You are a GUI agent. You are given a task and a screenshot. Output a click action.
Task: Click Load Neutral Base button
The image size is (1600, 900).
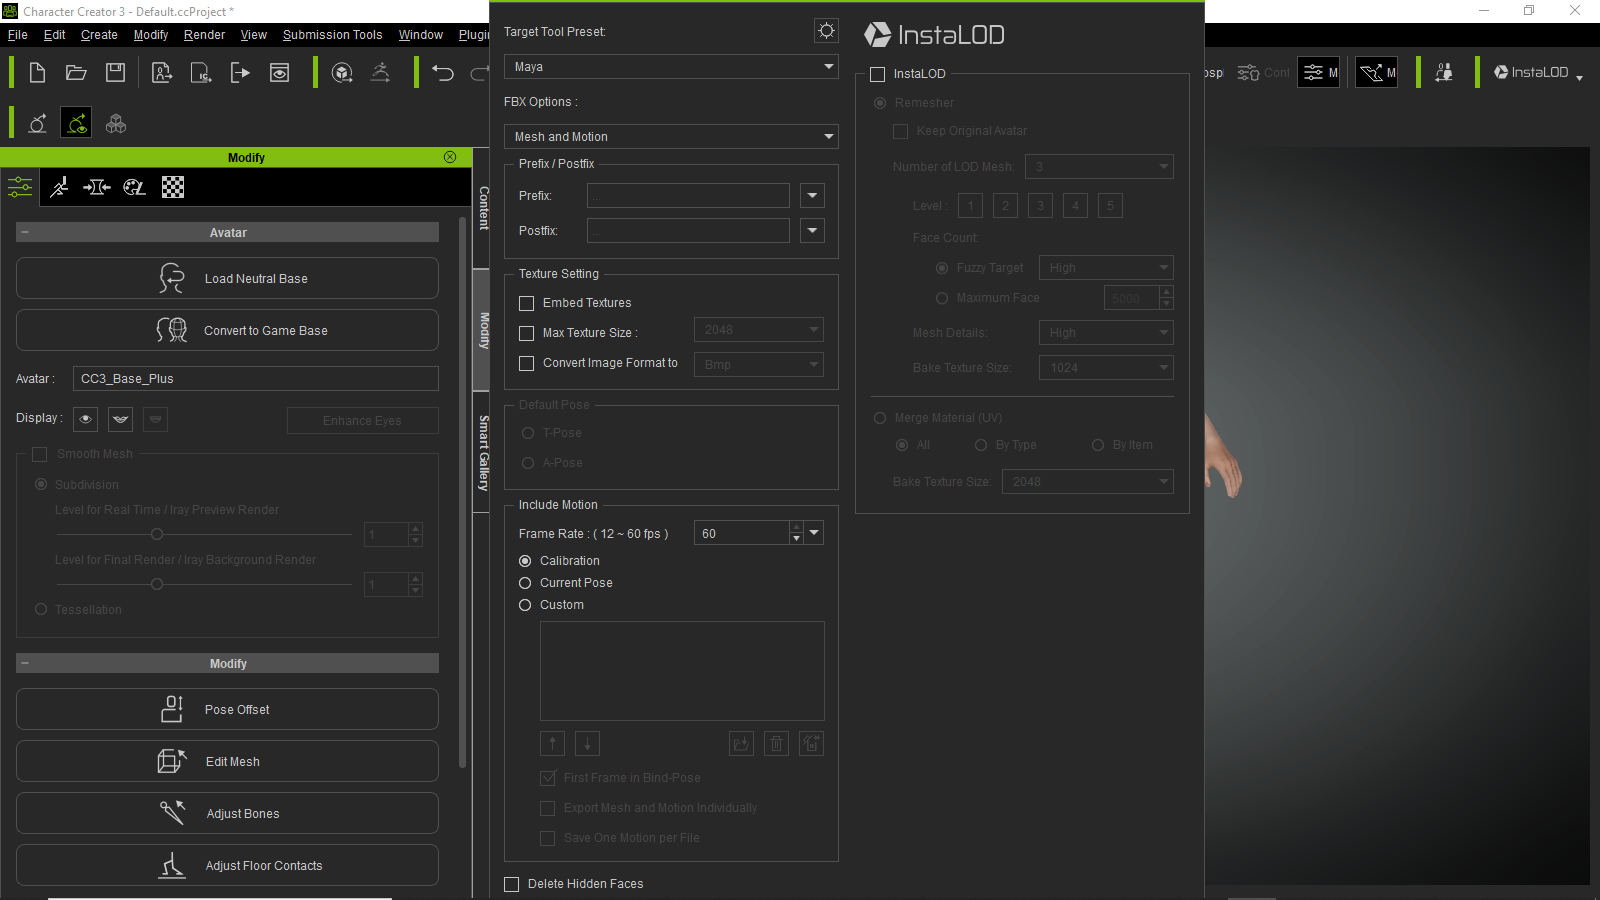tap(227, 278)
